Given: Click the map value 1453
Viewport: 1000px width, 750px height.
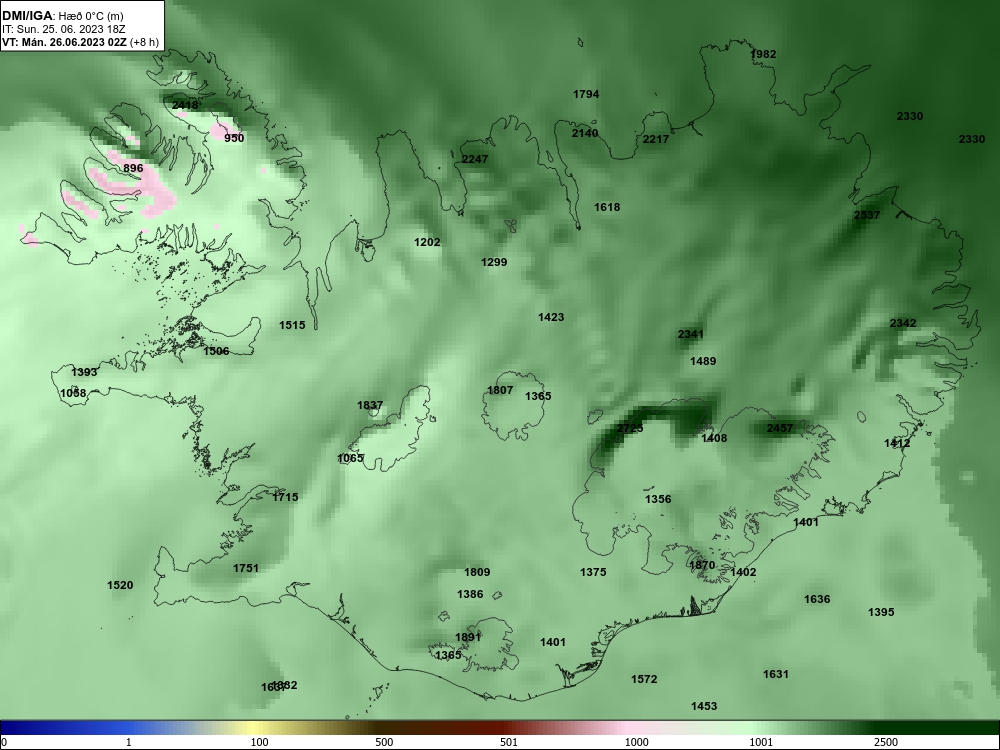Looking at the screenshot, I should pyautogui.click(x=704, y=707).
